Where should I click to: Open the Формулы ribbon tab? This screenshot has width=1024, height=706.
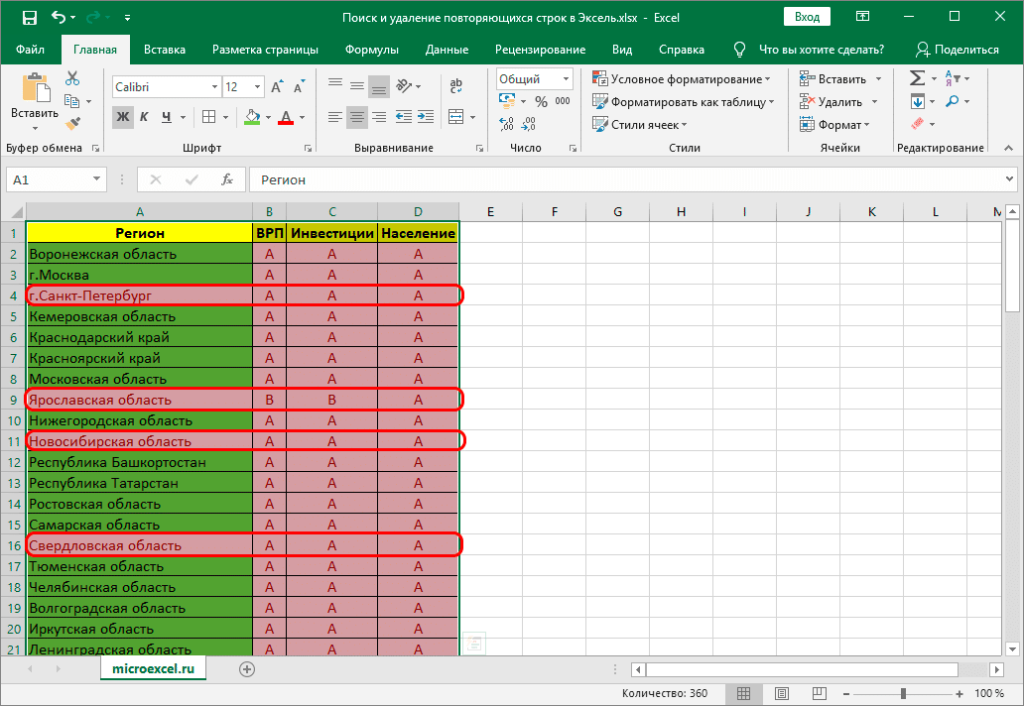[x=372, y=50]
